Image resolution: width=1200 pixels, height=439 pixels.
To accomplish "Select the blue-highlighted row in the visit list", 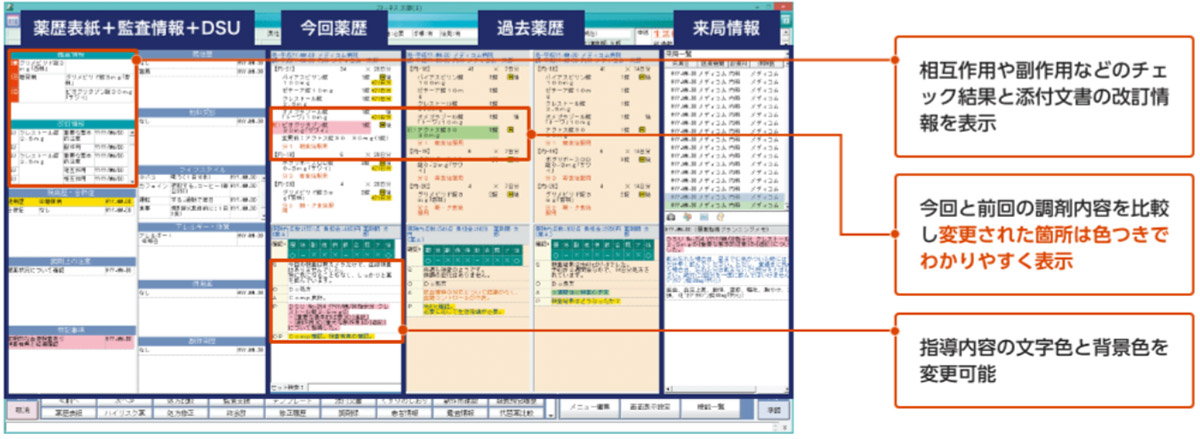I will tap(727, 196).
